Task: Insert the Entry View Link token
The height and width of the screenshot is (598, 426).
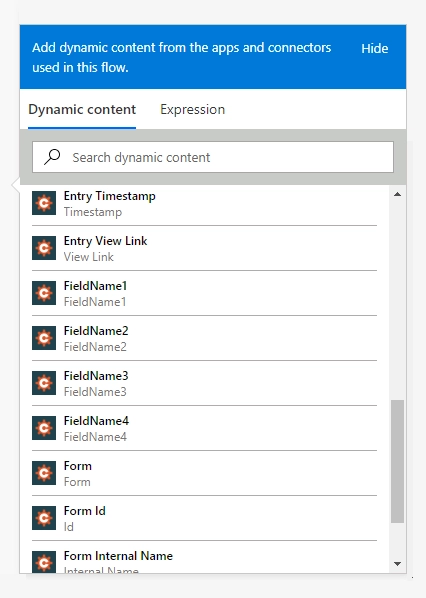Action: coord(204,248)
